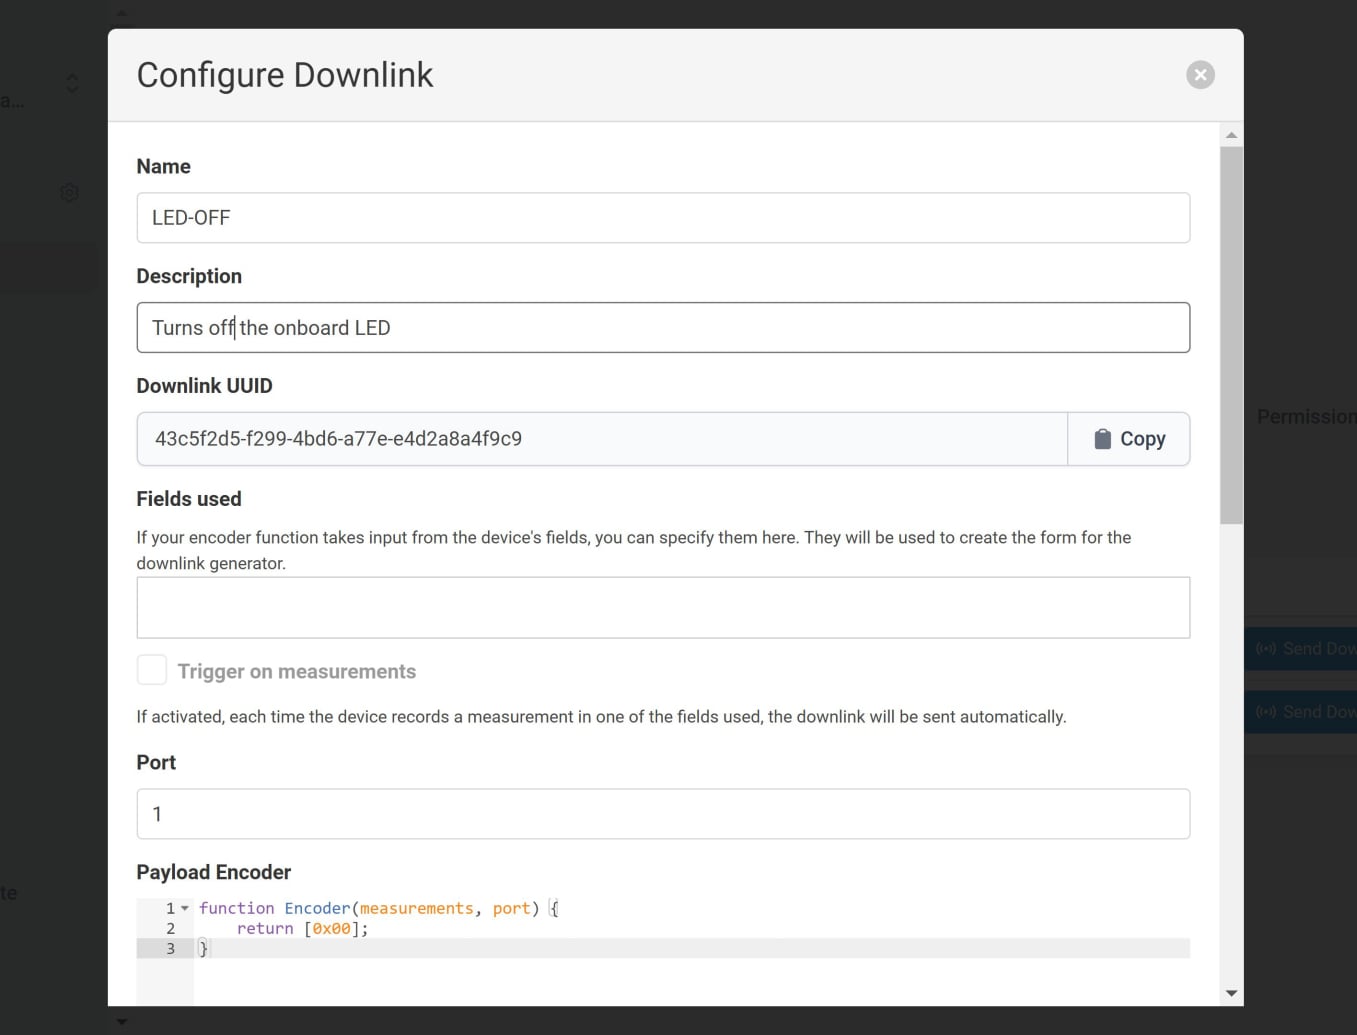
Task: Click the scrollbar down arrow in dialog
Action: (x=1231, y=993)
